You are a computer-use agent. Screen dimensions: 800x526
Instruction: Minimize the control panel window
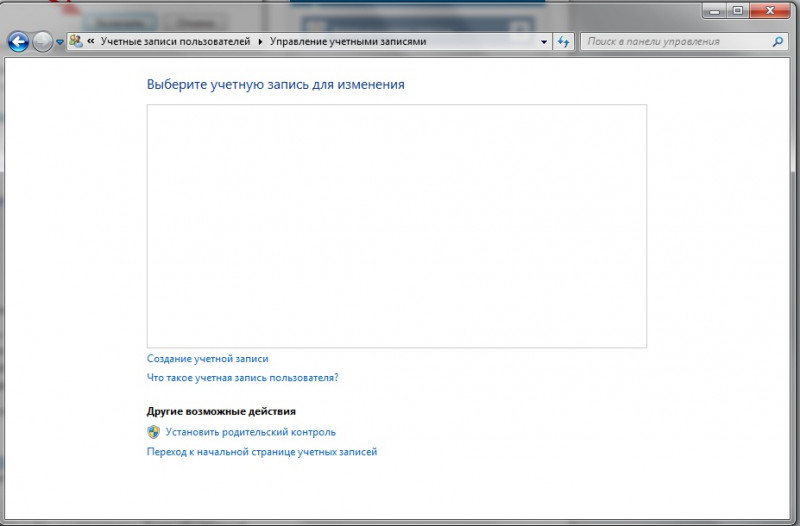714,10
